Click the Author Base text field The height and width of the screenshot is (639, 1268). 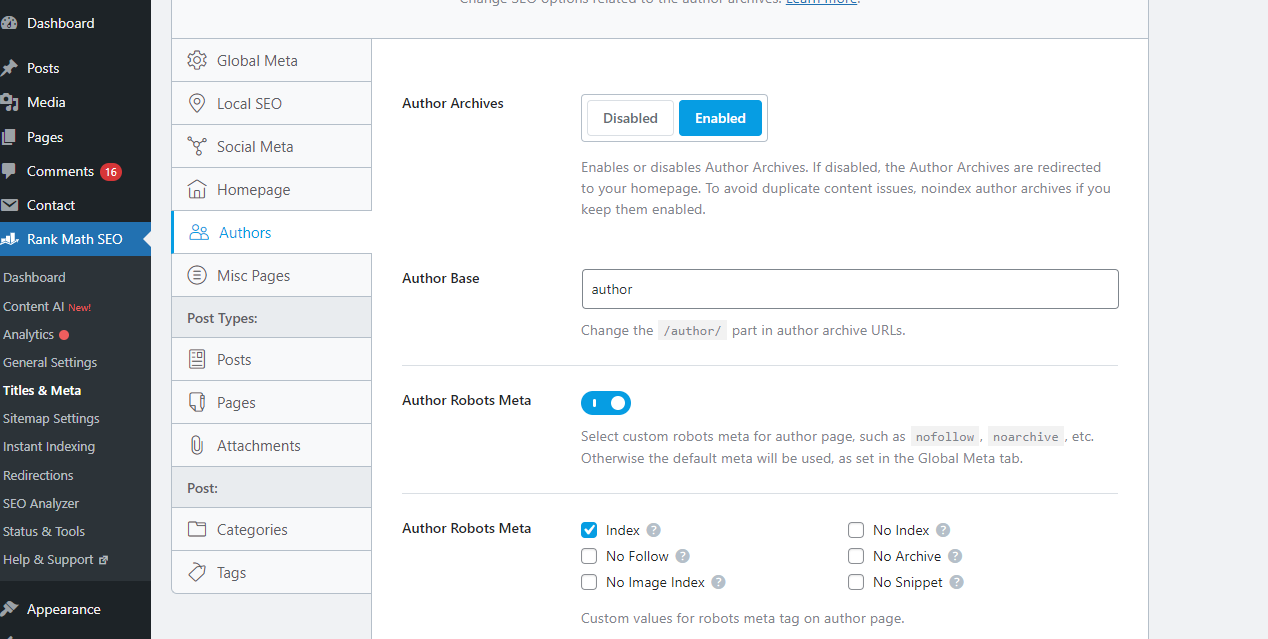pyautogui.click(x=849, y=289)
